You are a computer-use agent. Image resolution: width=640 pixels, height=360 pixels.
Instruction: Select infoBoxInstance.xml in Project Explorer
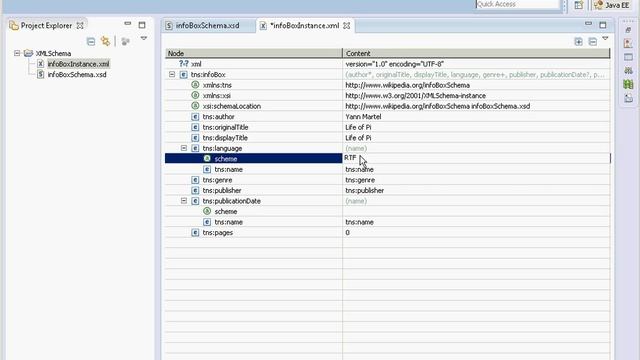click(x=78, y=64)
